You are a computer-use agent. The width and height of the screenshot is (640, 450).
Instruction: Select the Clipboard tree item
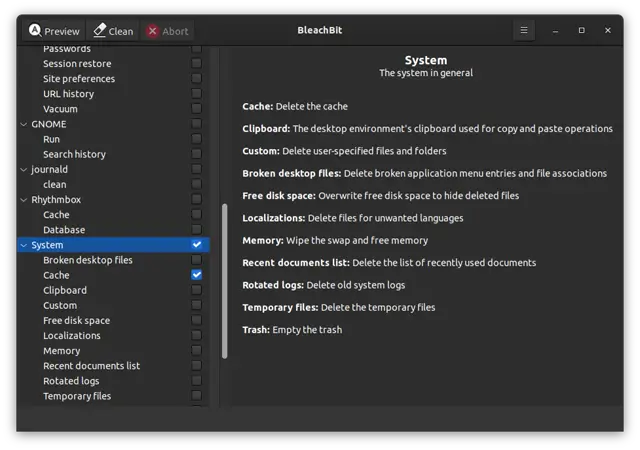pos(65,290)
